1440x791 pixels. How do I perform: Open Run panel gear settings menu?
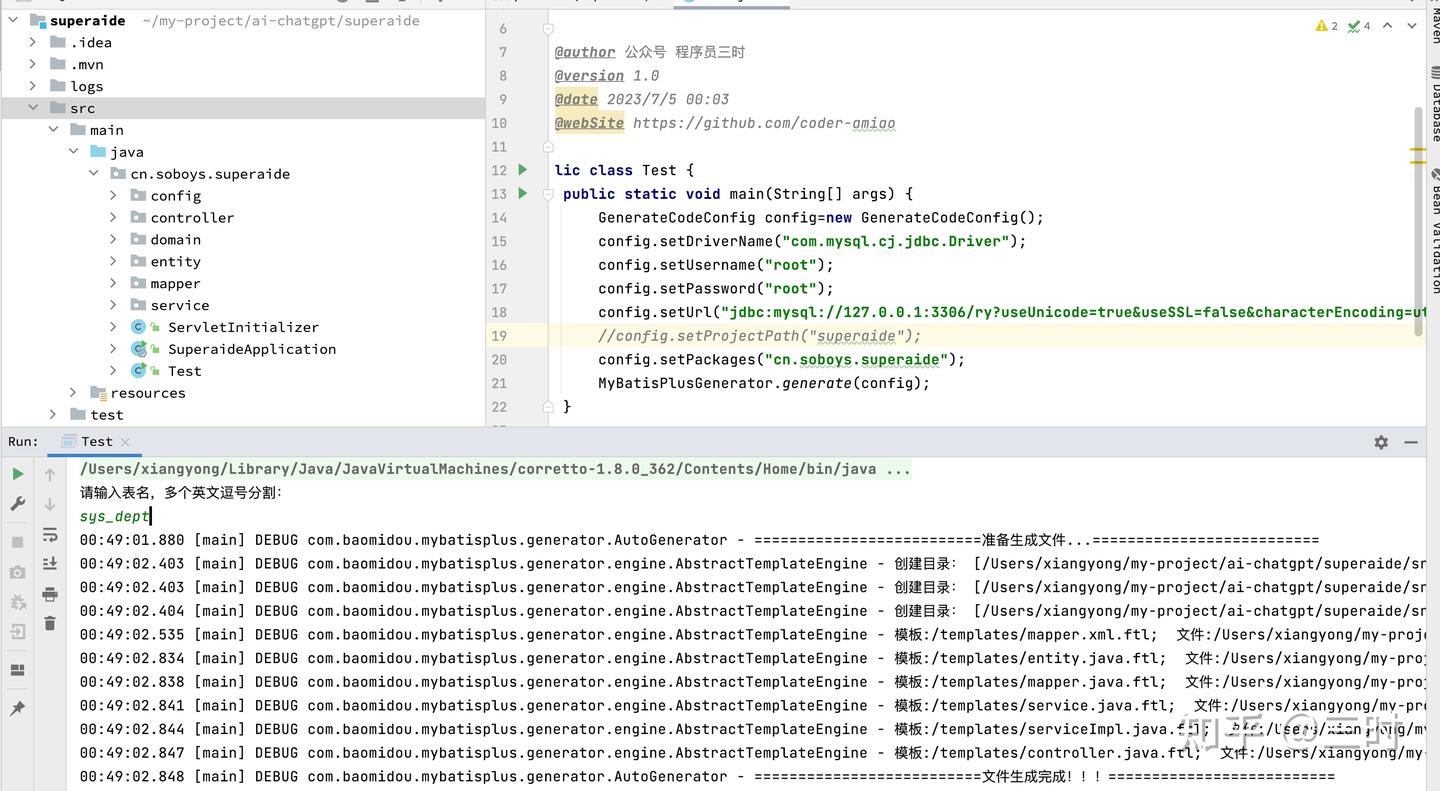point(1380,441)
